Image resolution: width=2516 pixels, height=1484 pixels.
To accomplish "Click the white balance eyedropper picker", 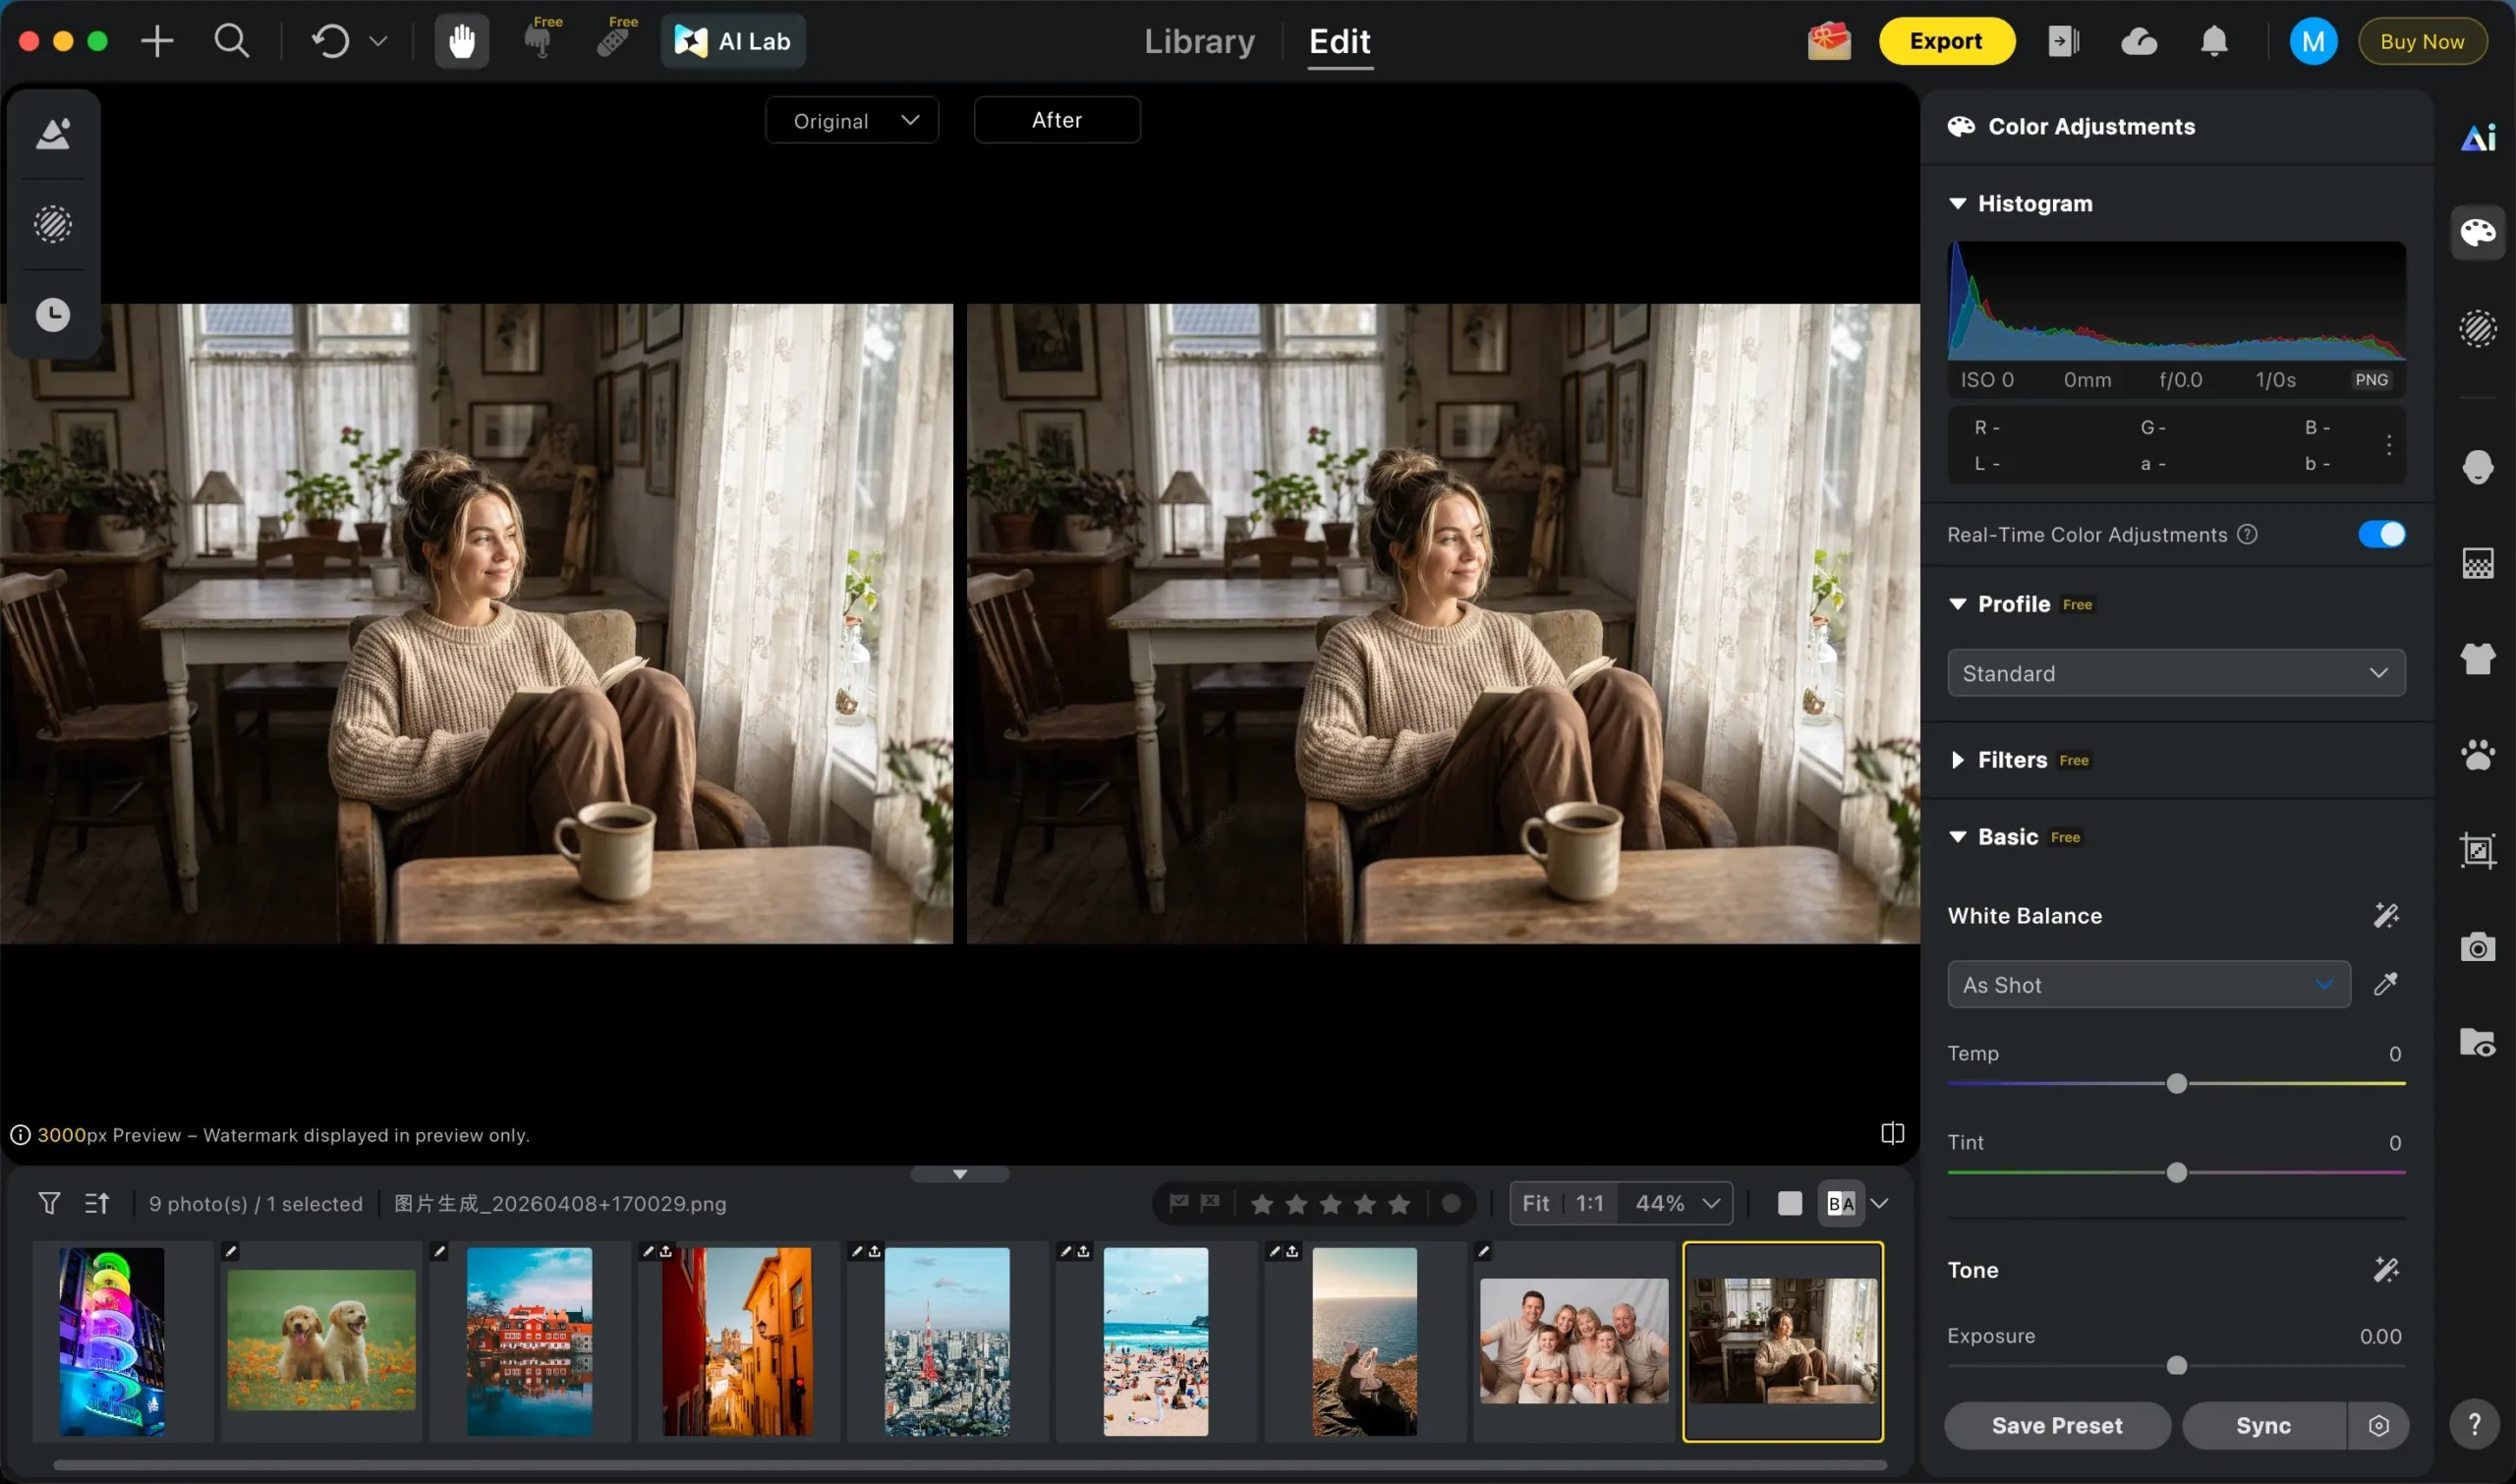I will tap(2385, 984).
